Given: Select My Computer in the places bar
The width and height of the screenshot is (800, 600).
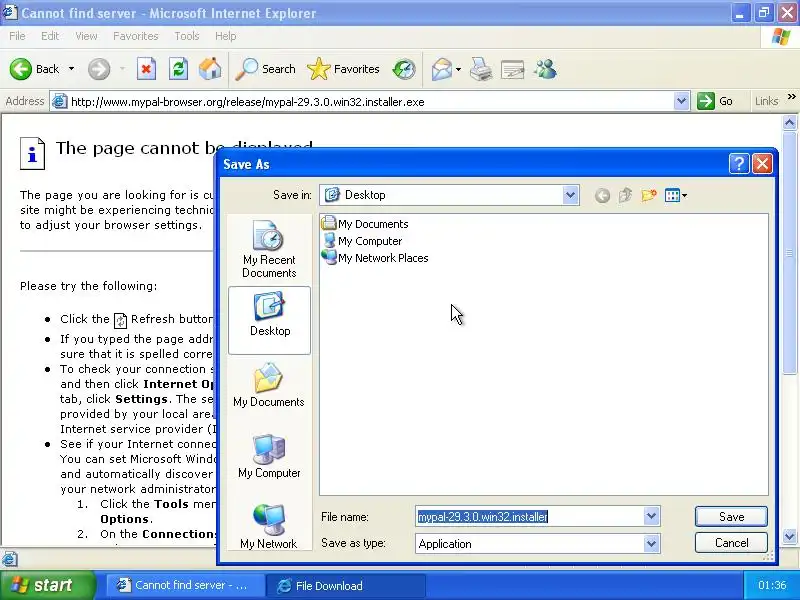Looking at the screenshot, I should pyautogui.click(x=269, y=457).
